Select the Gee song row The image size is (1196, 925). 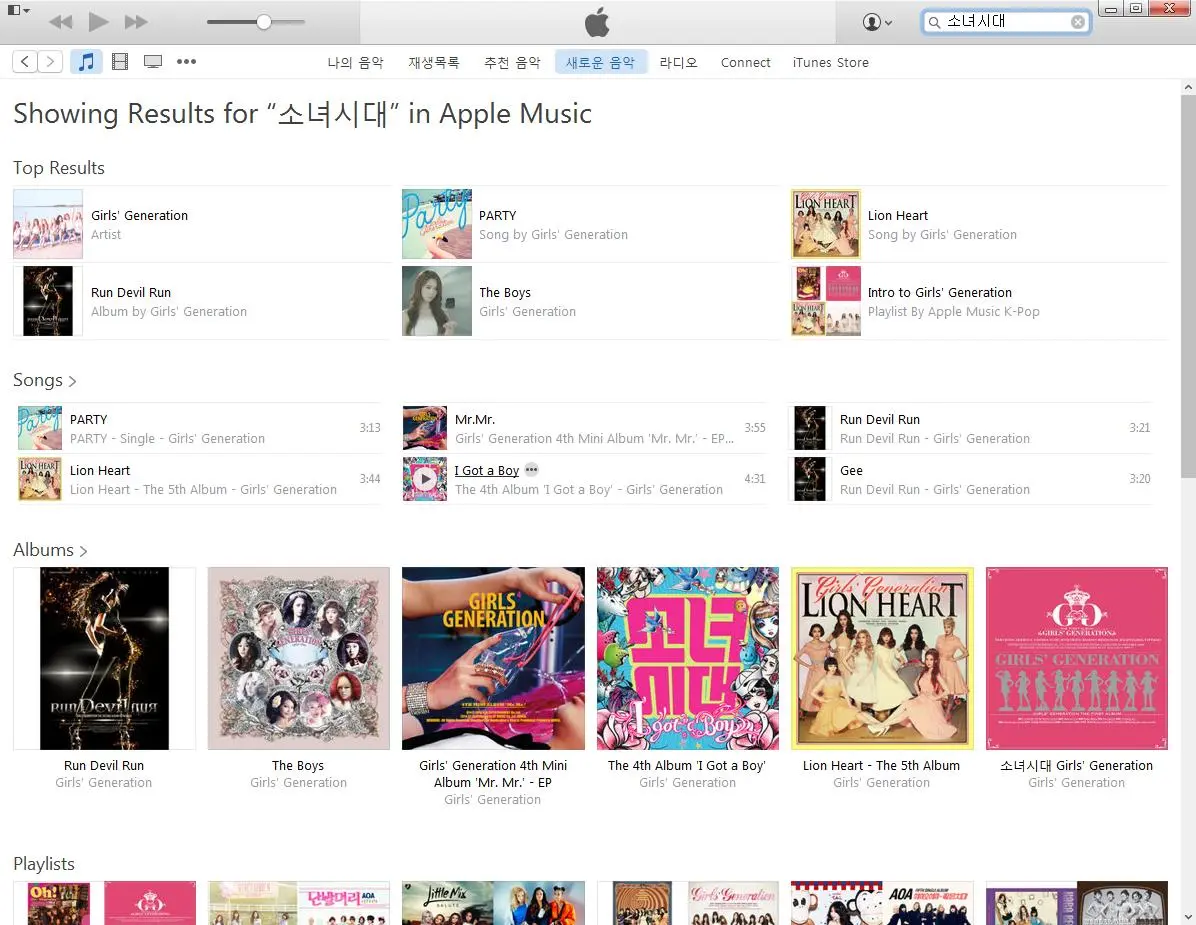point(970,479)
